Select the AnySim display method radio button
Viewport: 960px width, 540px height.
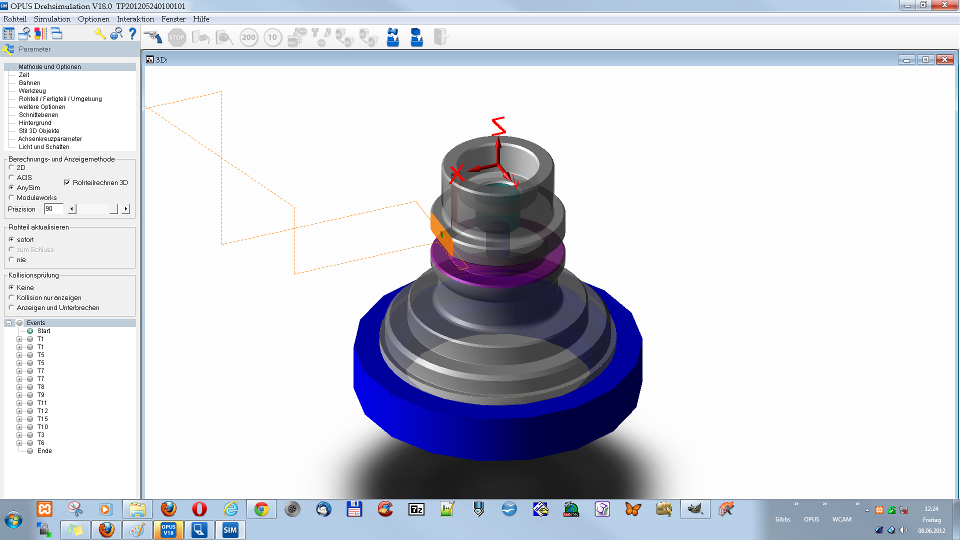(12, 187)
